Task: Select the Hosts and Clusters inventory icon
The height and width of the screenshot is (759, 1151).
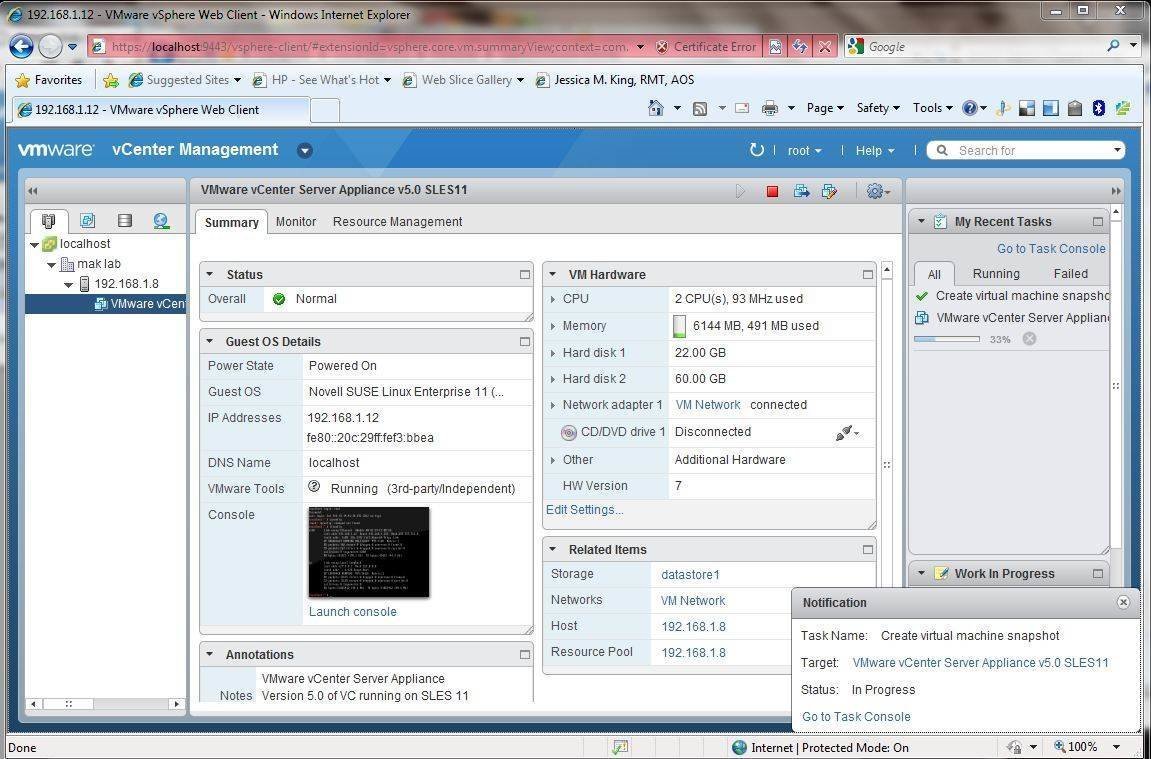Action: coord(48,220)
